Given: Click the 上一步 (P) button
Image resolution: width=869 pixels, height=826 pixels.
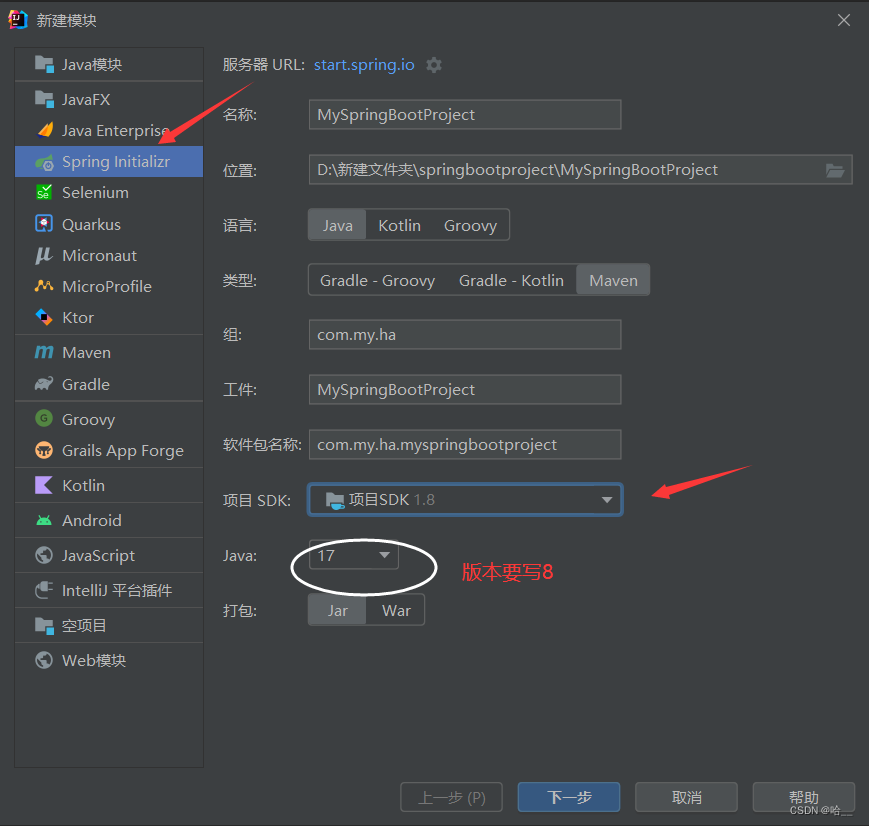Looking at the screenshot, I should [451, 797].
